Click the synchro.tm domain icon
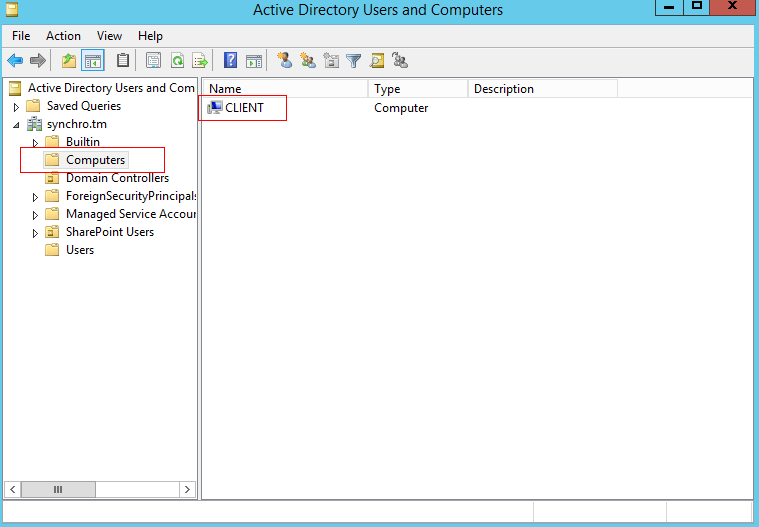 [34, 124]
